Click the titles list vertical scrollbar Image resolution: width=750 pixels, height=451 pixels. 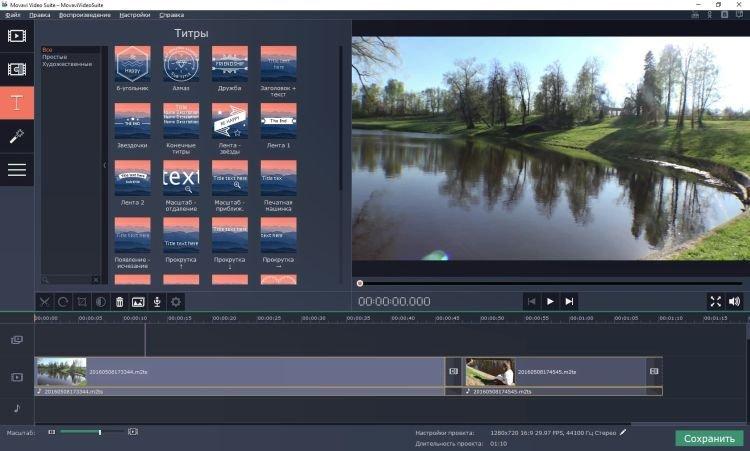coord(341,118)
